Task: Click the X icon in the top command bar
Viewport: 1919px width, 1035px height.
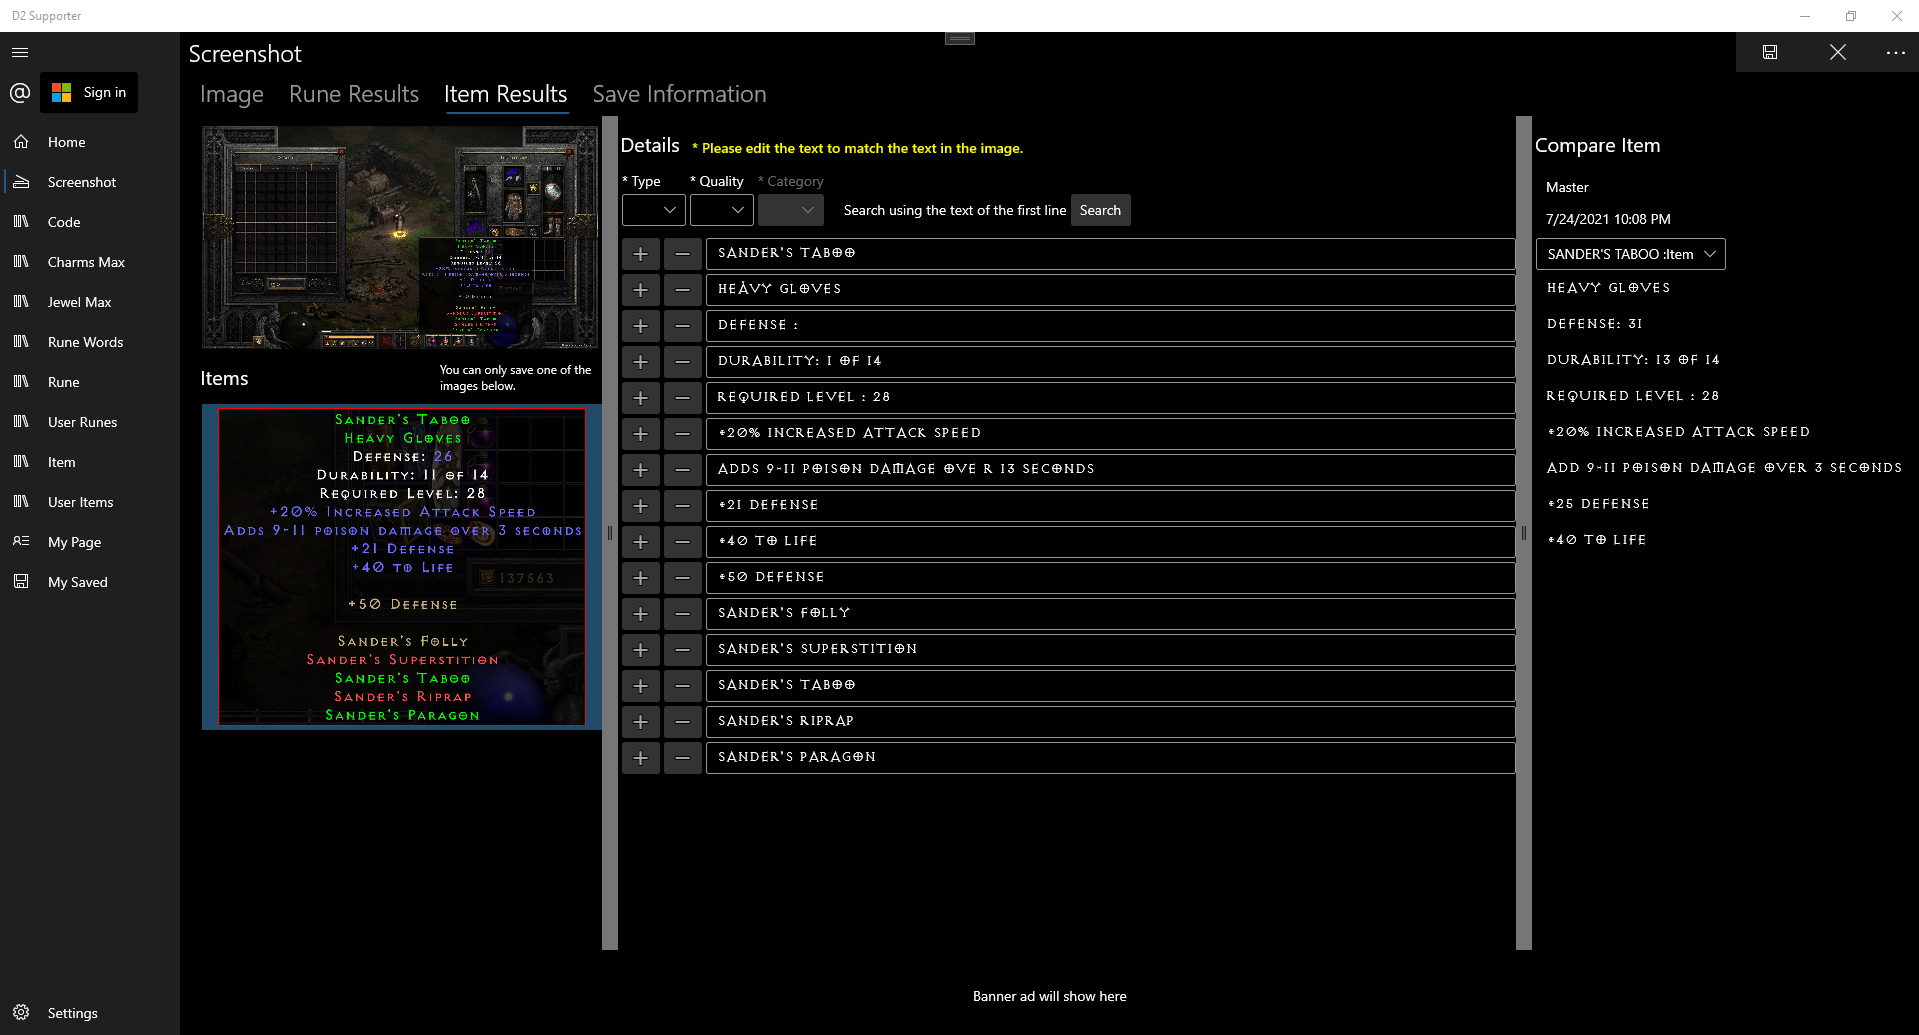Action: (1838, 52)
